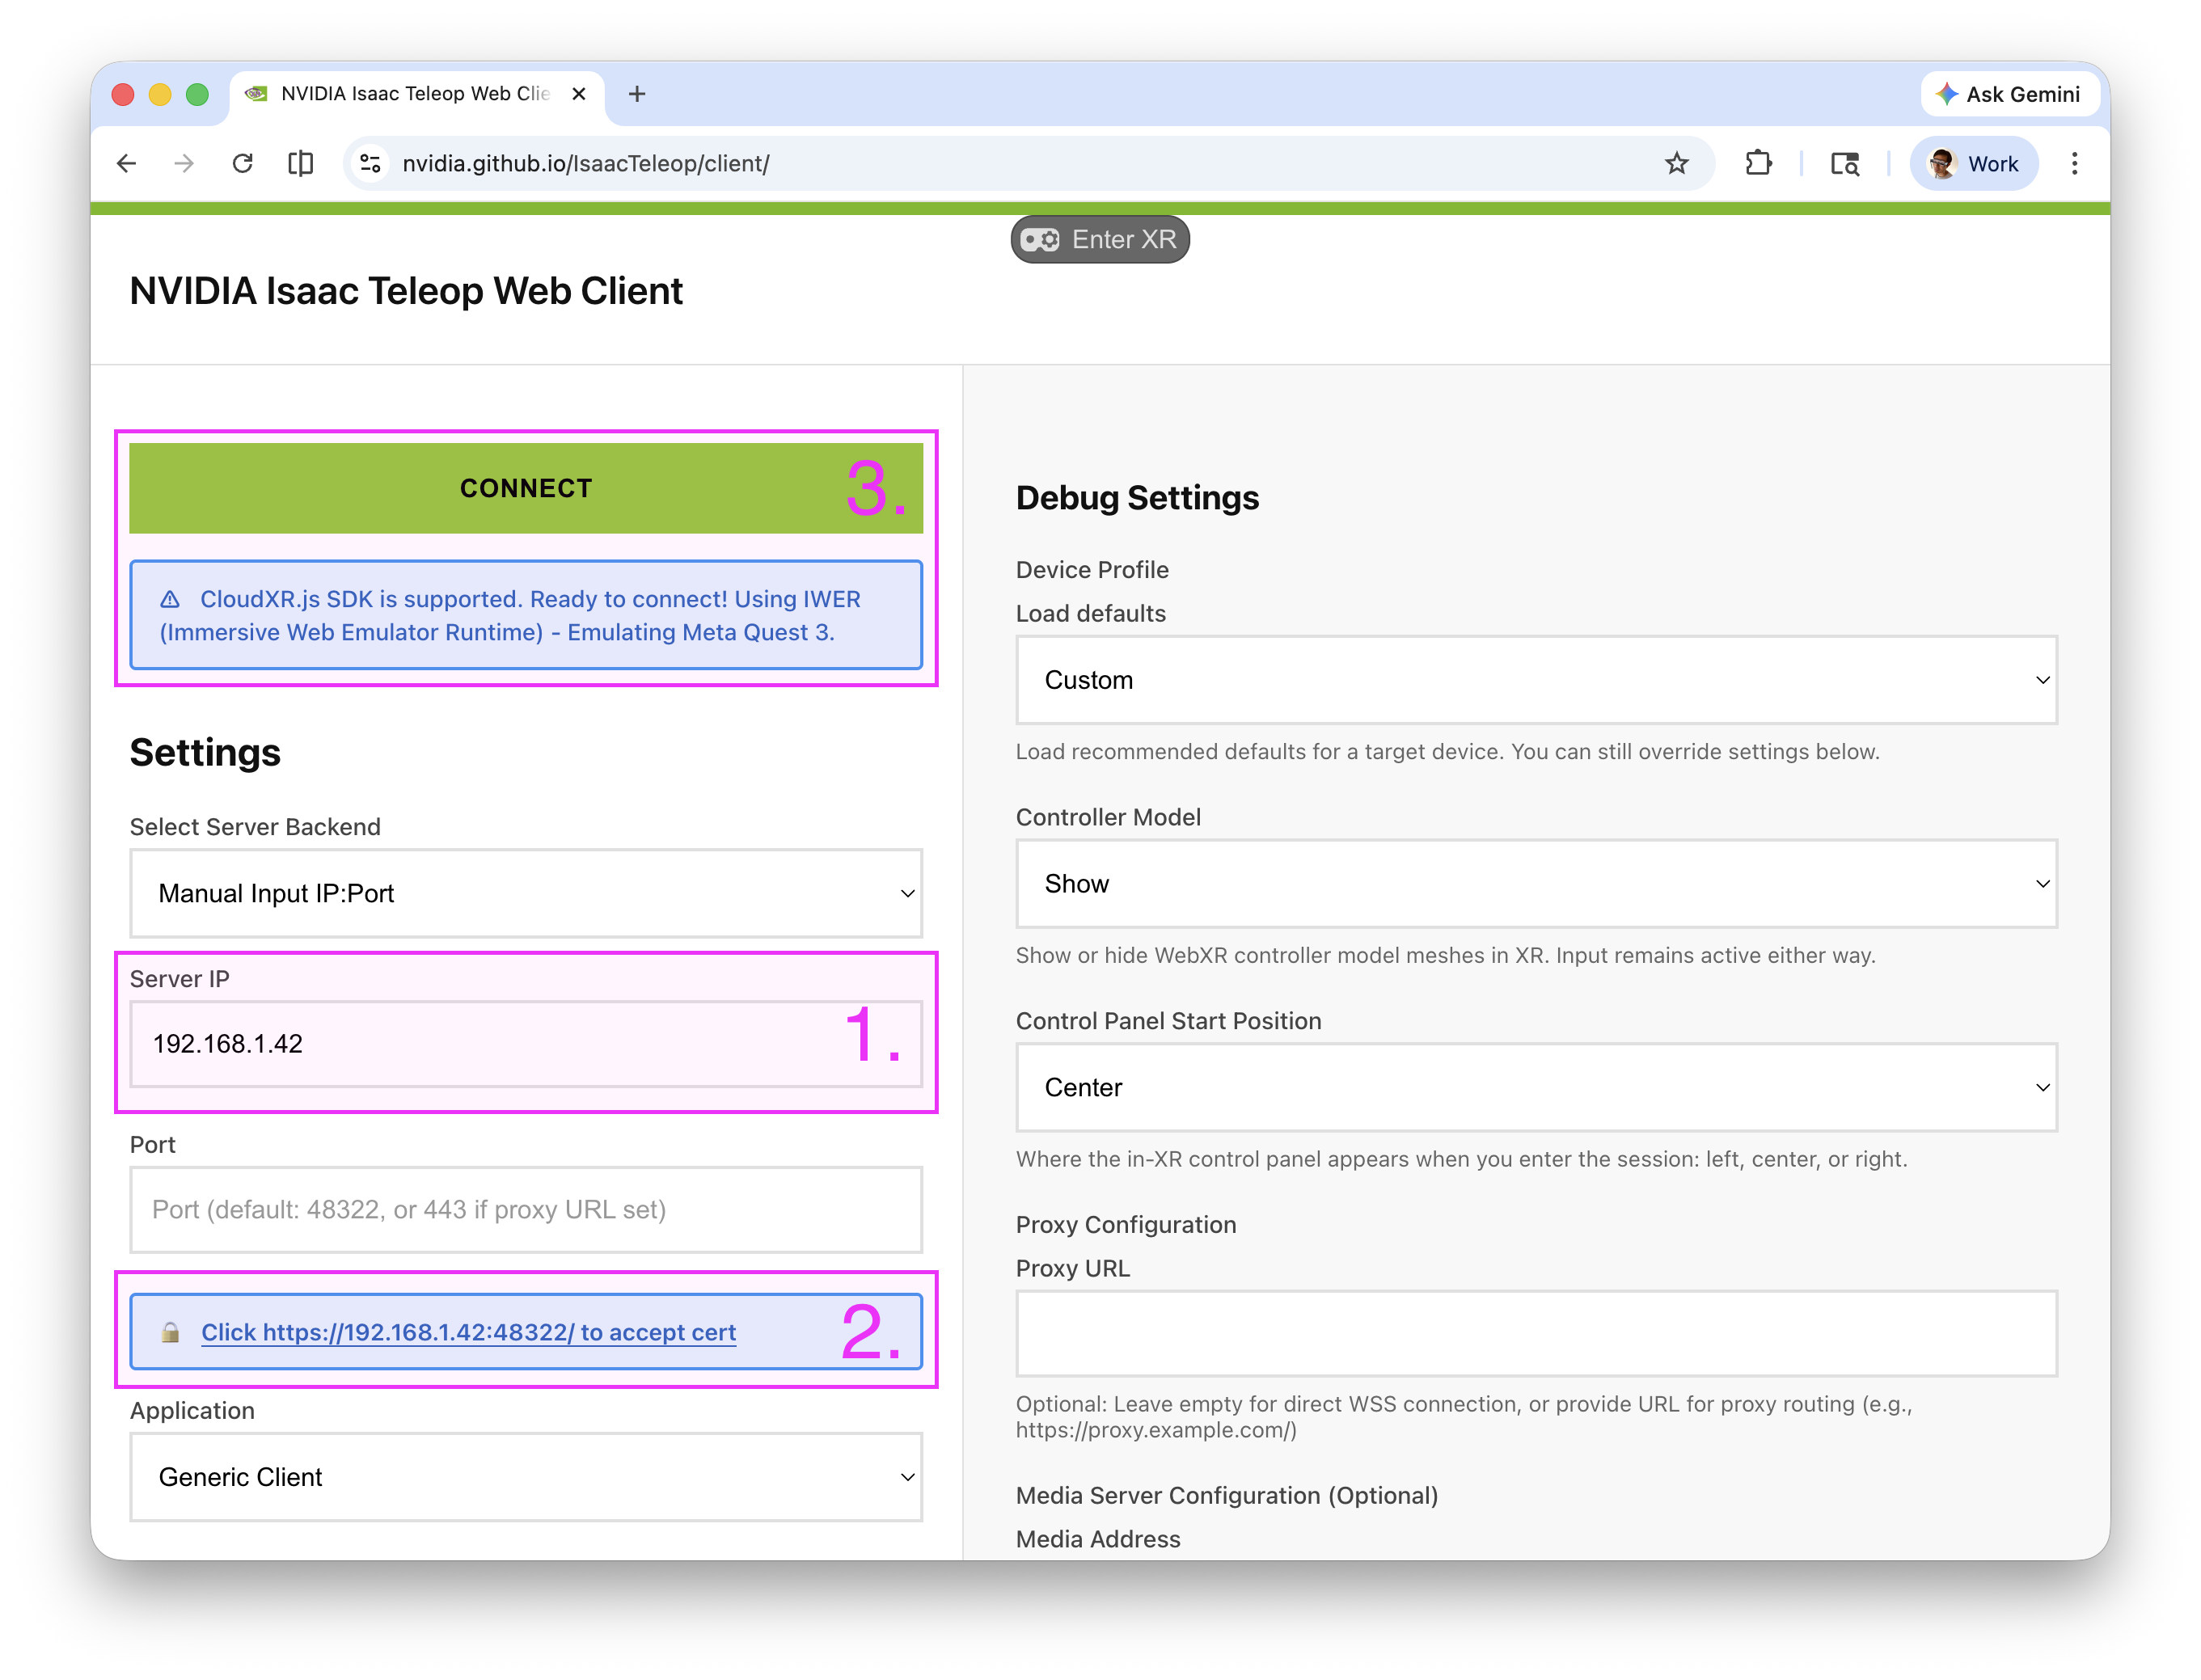The width and height of the screenshot is (2201, 1680).
Task: Open the Device Profile Custom dropdown
Action: click(1536, 680)
